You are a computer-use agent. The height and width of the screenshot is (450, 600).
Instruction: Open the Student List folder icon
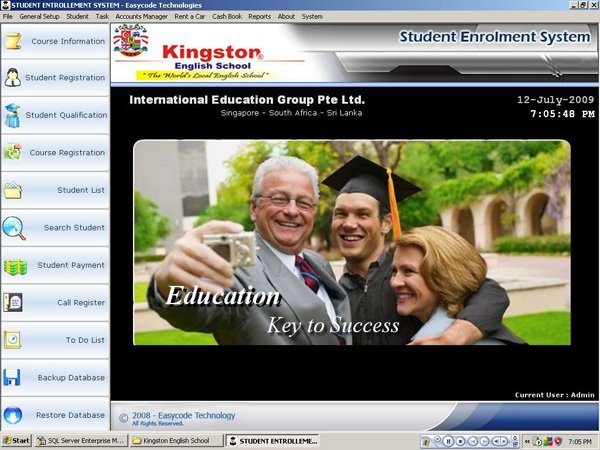click(13, 190)
